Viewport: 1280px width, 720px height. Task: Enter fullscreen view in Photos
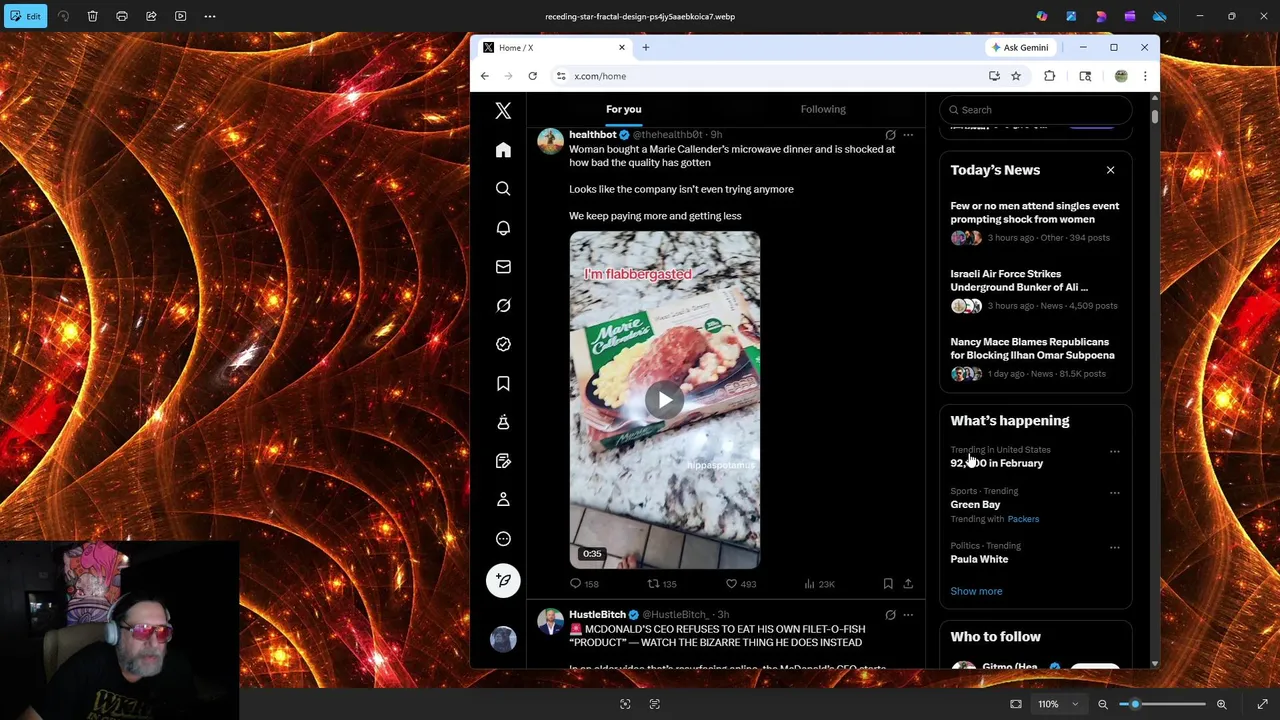click(x=1262, y=704)
